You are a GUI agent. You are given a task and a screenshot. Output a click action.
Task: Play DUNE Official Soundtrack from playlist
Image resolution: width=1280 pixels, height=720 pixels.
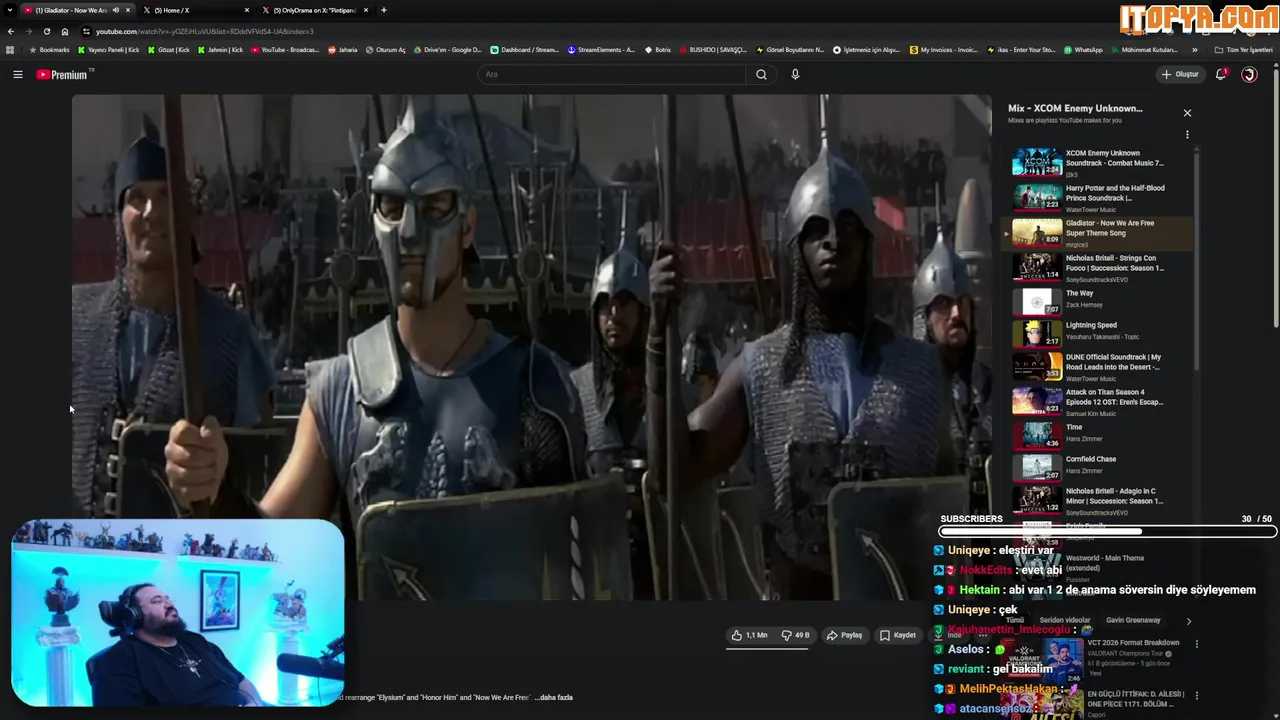1098,366
